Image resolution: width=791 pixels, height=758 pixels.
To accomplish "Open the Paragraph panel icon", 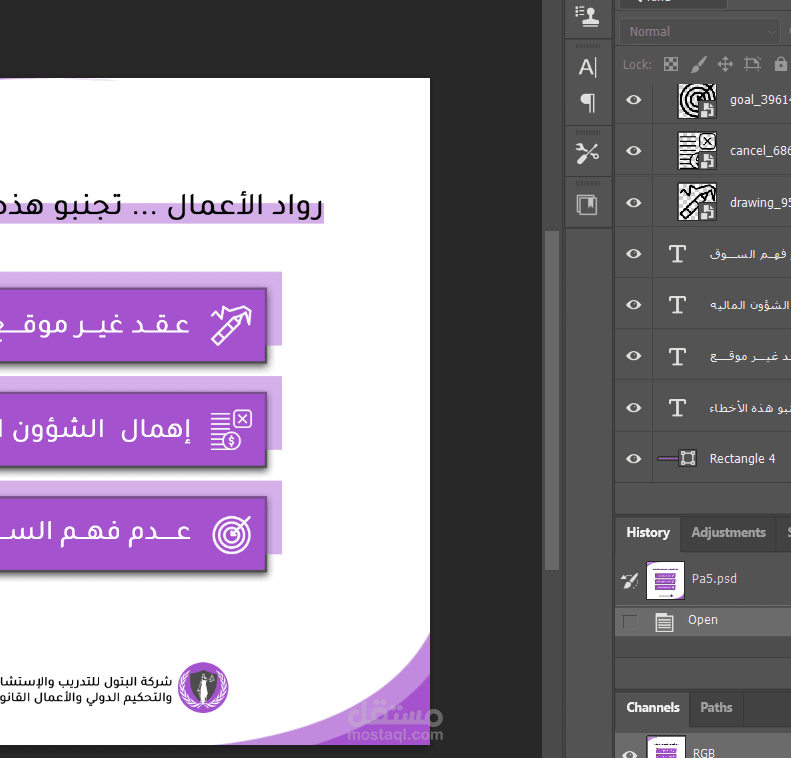I will coord(588,103).
